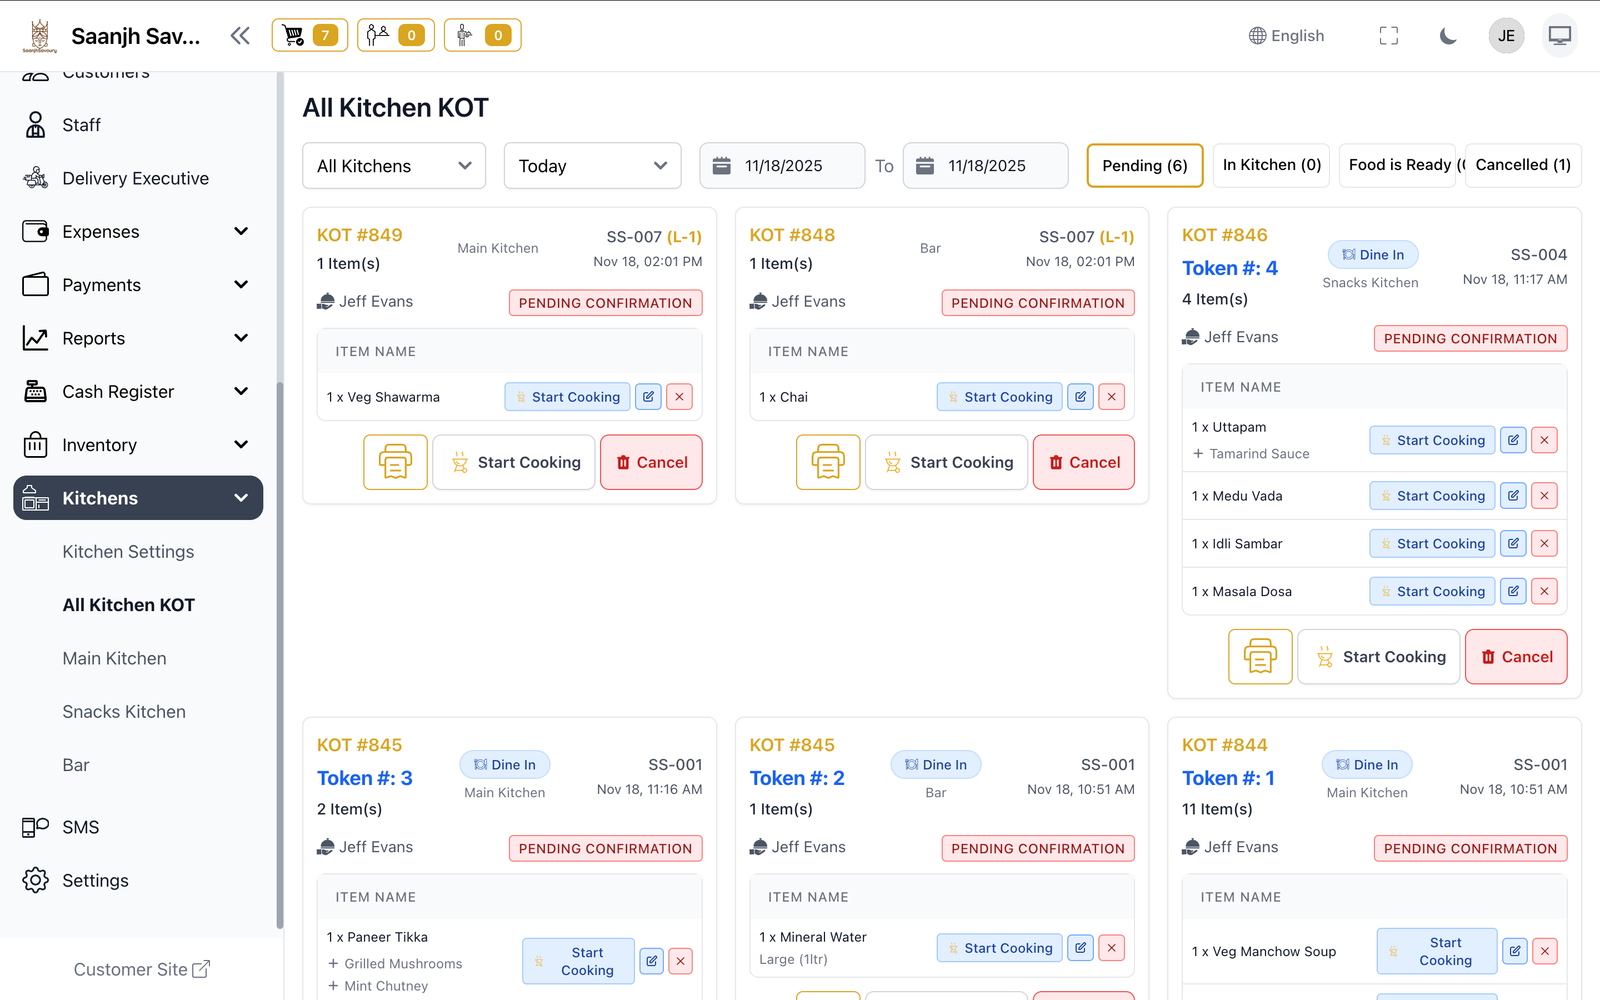Viewport: 1600px width, 1000px height.
Task: Click the cart orders icon showing 7
Action: (x=309, y=35)
